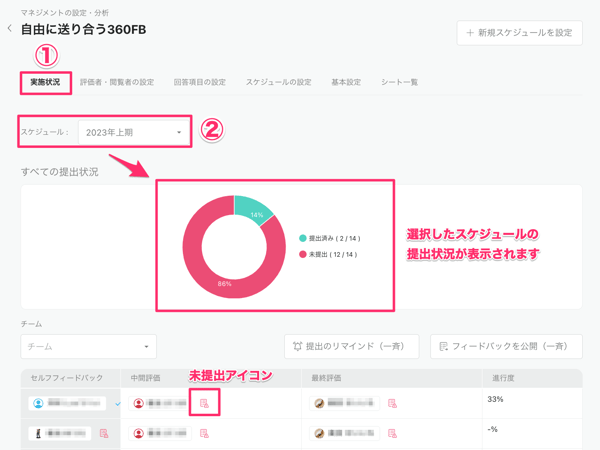Click the unsubmitted icon in first row 最終評価
This screenshot has height=450, width=600.
pos(392,404)
